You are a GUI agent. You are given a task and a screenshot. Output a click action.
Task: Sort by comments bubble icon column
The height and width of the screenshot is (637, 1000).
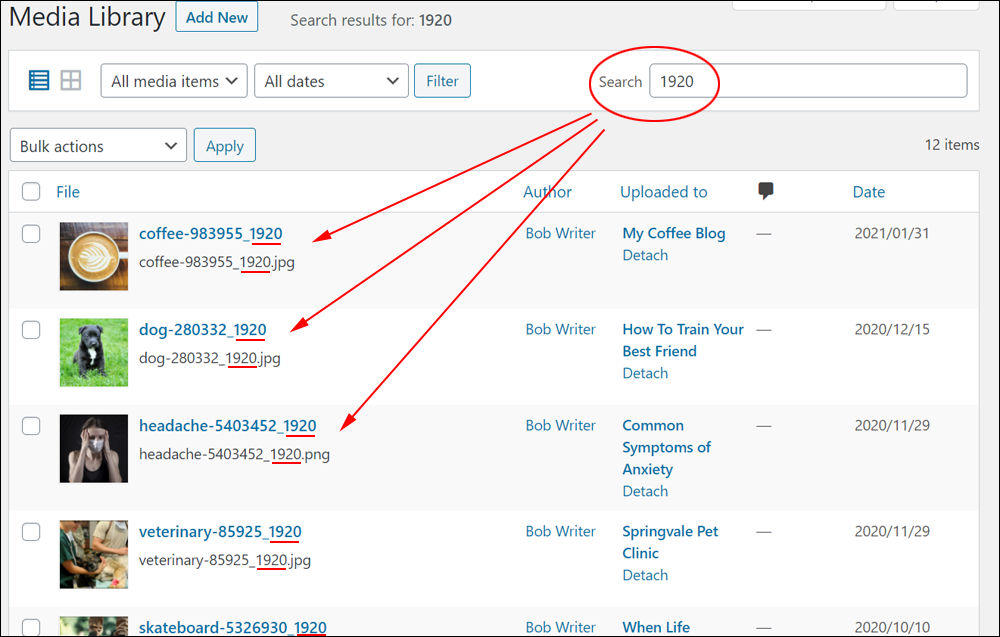click(x=765, y=191)
